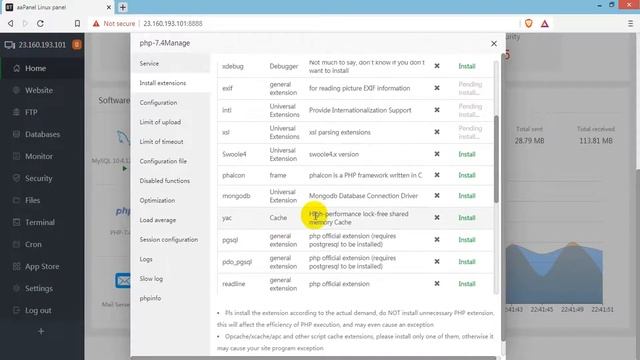Click the extensions list scrollbar thumb

(496, 159)
